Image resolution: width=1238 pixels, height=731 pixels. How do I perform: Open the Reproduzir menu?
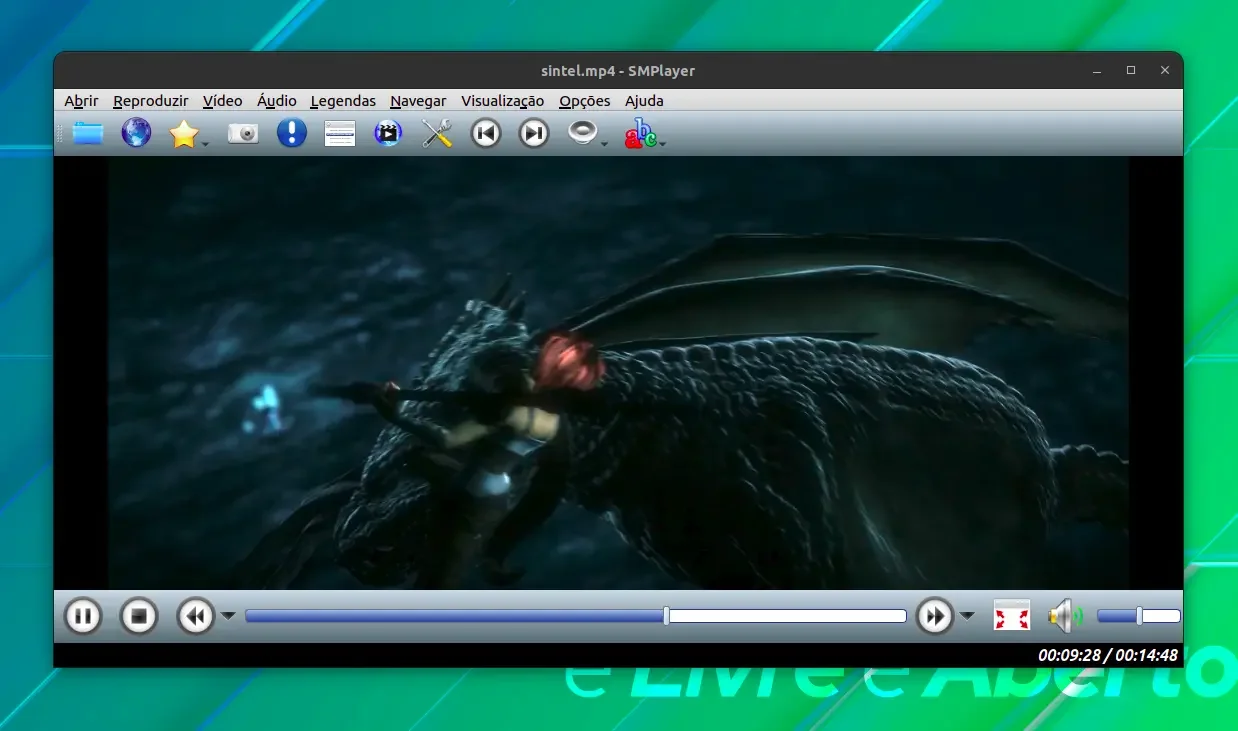pos(151,101)
